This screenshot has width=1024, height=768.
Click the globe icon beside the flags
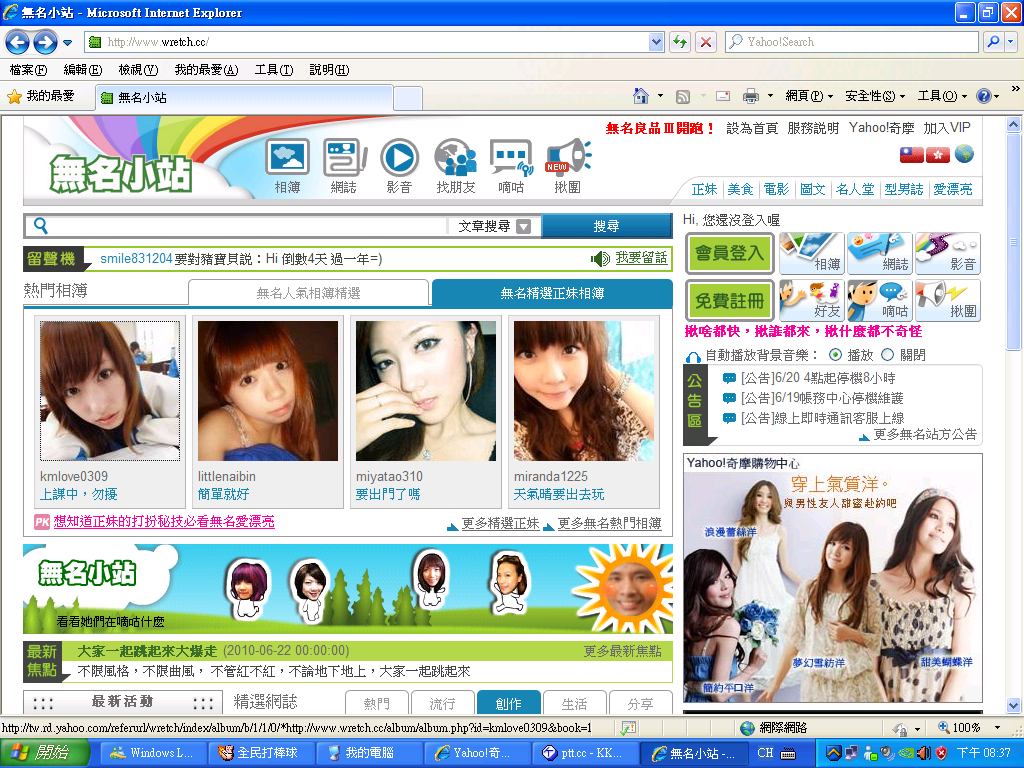tap(964, 154)
